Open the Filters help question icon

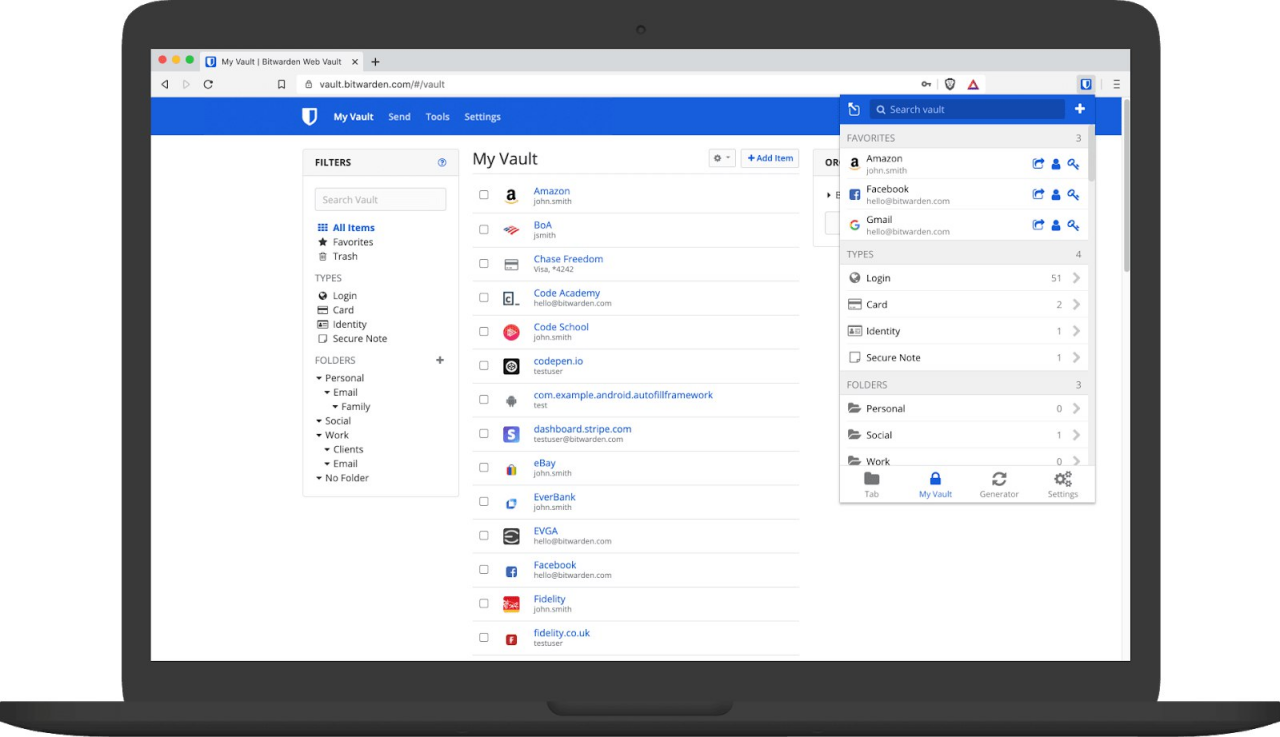(x=442, y=162)
